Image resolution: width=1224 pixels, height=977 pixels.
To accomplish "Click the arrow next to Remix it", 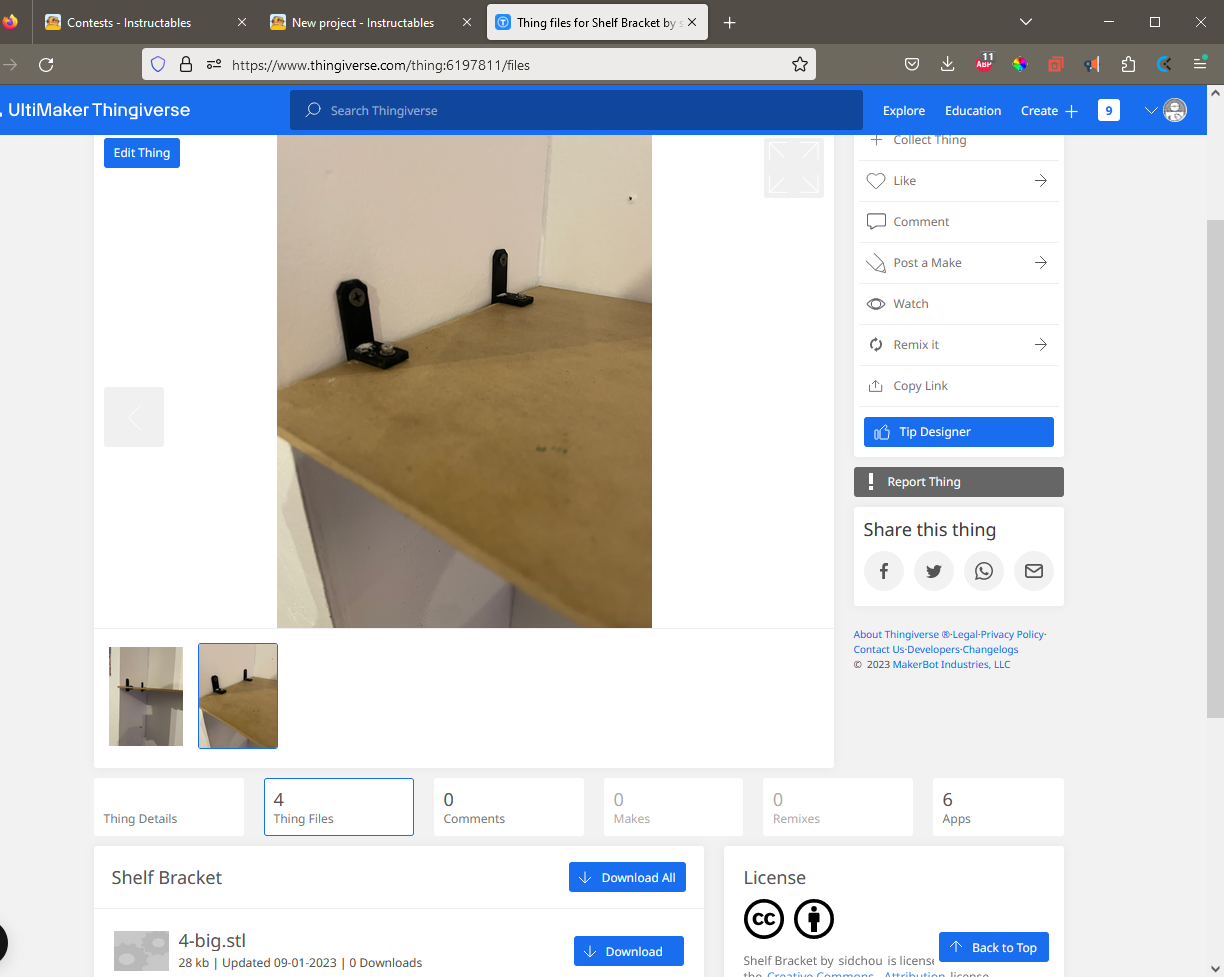I will [1041, 345].
